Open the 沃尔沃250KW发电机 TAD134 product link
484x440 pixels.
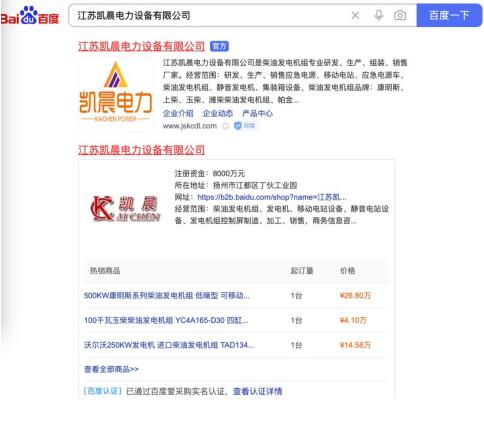(169, 345)
